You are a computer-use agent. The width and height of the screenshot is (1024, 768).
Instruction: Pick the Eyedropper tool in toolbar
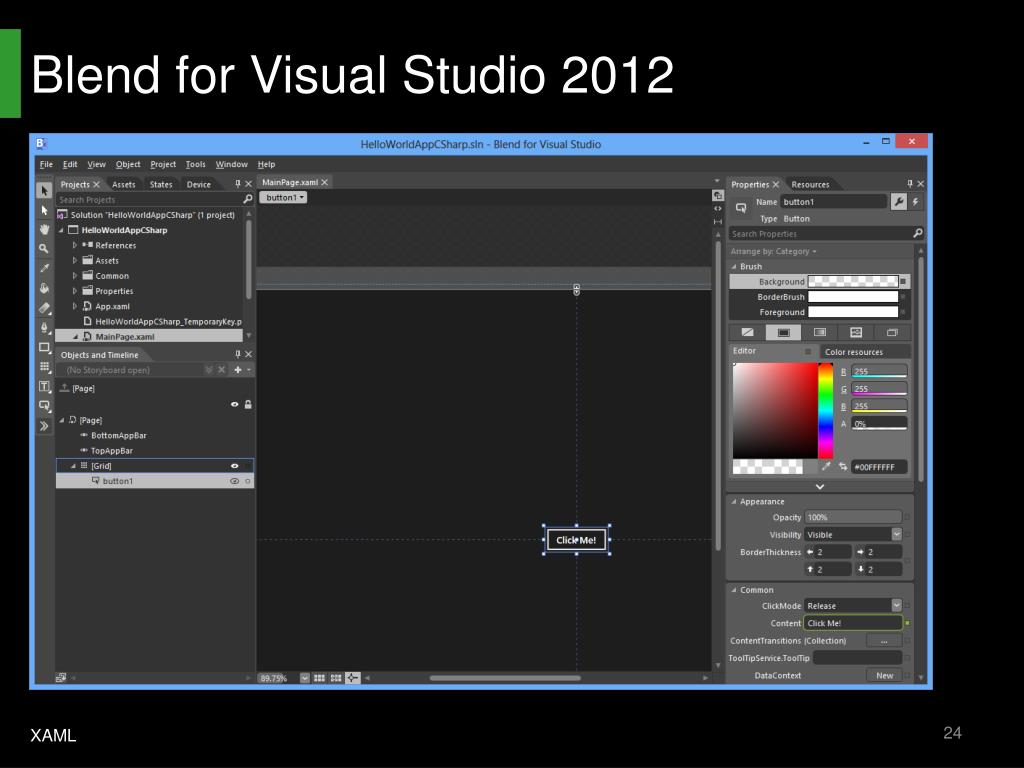coord(44,268)
